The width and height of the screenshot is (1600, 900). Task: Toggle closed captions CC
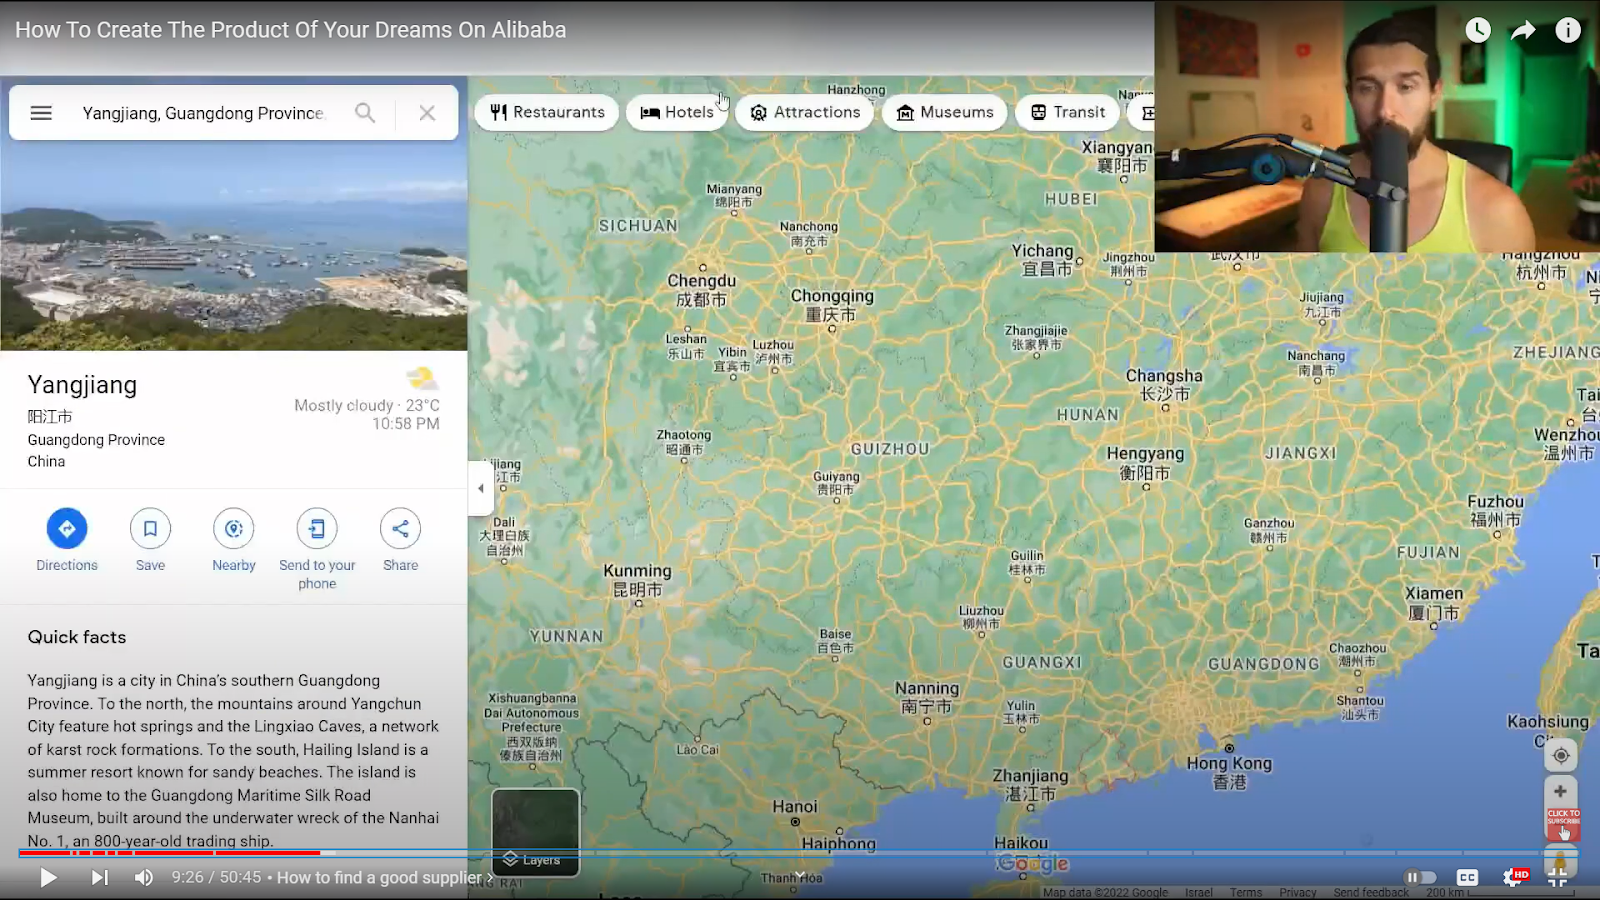[1467, 878]
